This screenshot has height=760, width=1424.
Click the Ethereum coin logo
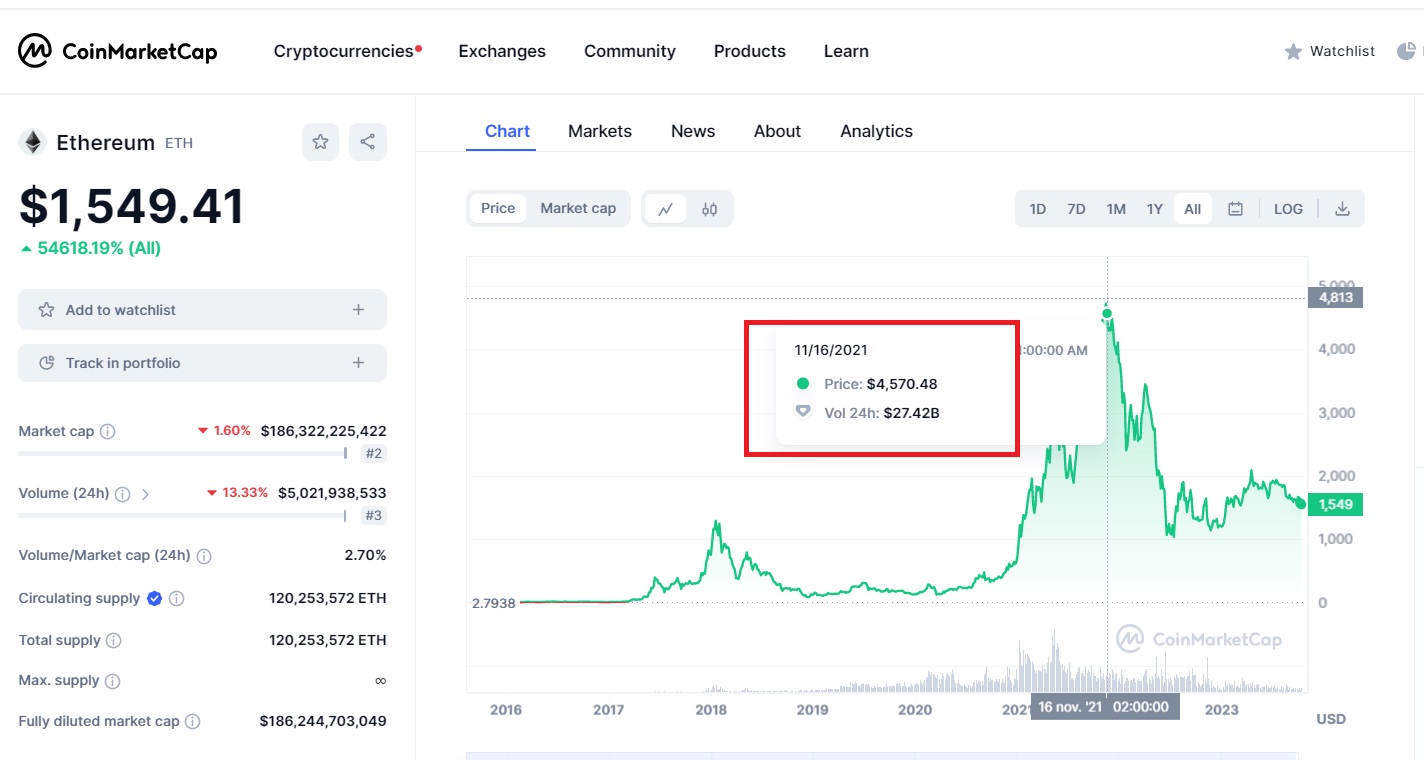click(32, 142)
